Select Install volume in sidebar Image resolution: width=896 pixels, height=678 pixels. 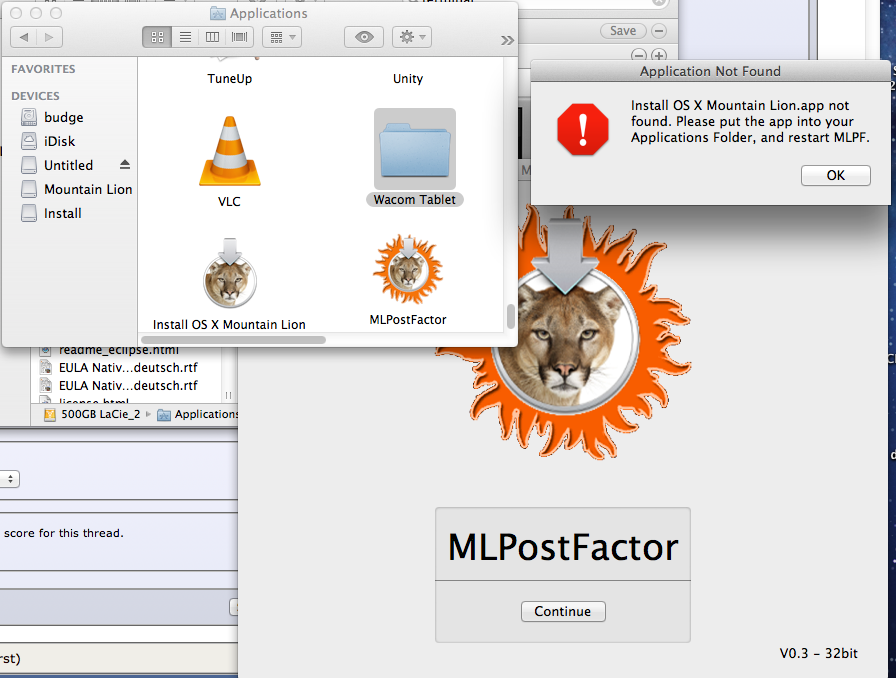[62, 213]
